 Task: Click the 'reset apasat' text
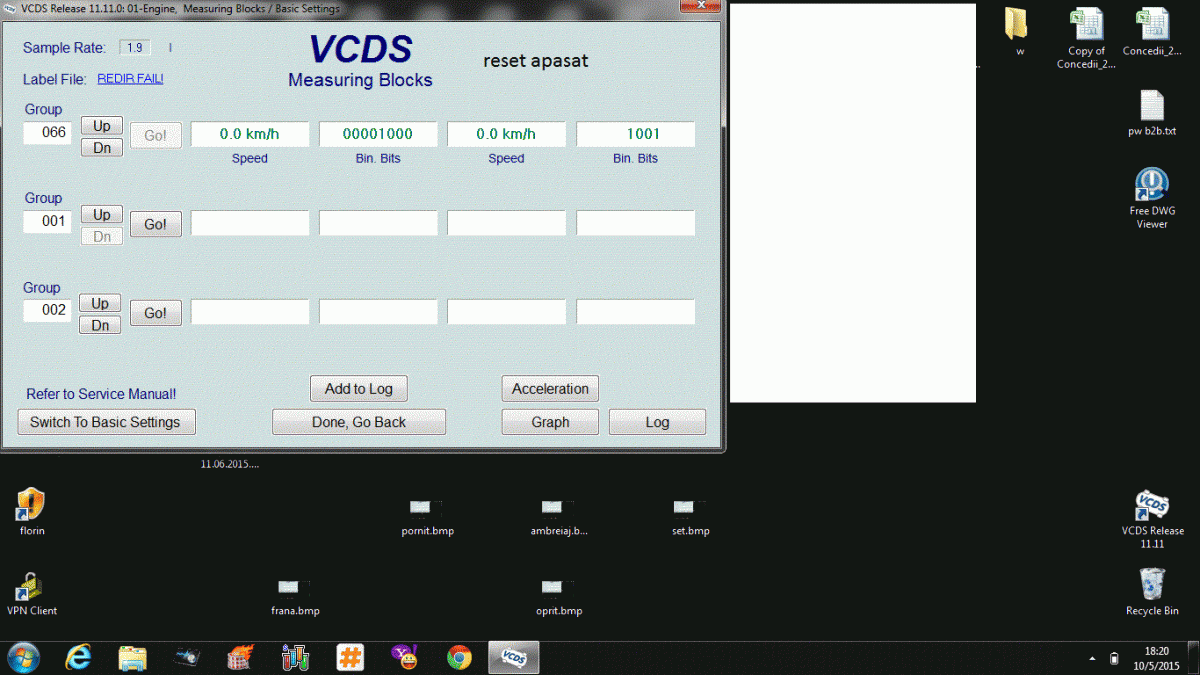pyautogui.click(x=536, y=61)
